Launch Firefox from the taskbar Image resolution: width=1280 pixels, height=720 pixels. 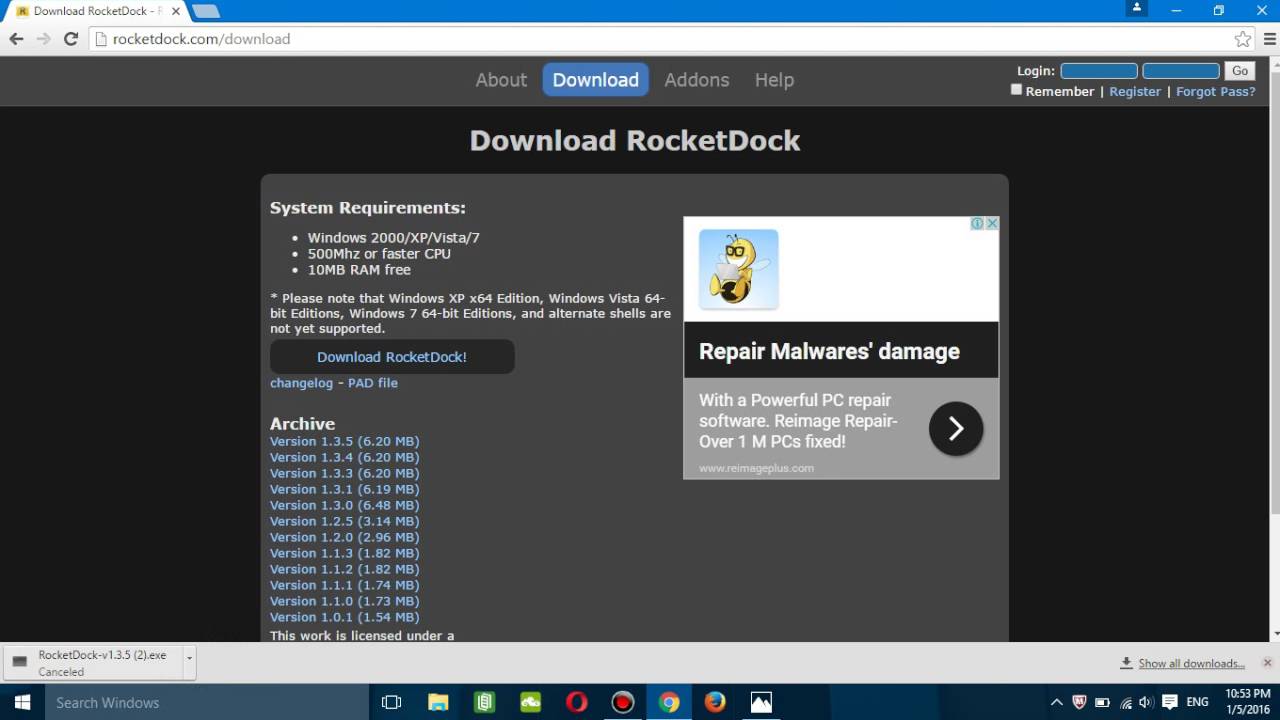tap(715, 702)
